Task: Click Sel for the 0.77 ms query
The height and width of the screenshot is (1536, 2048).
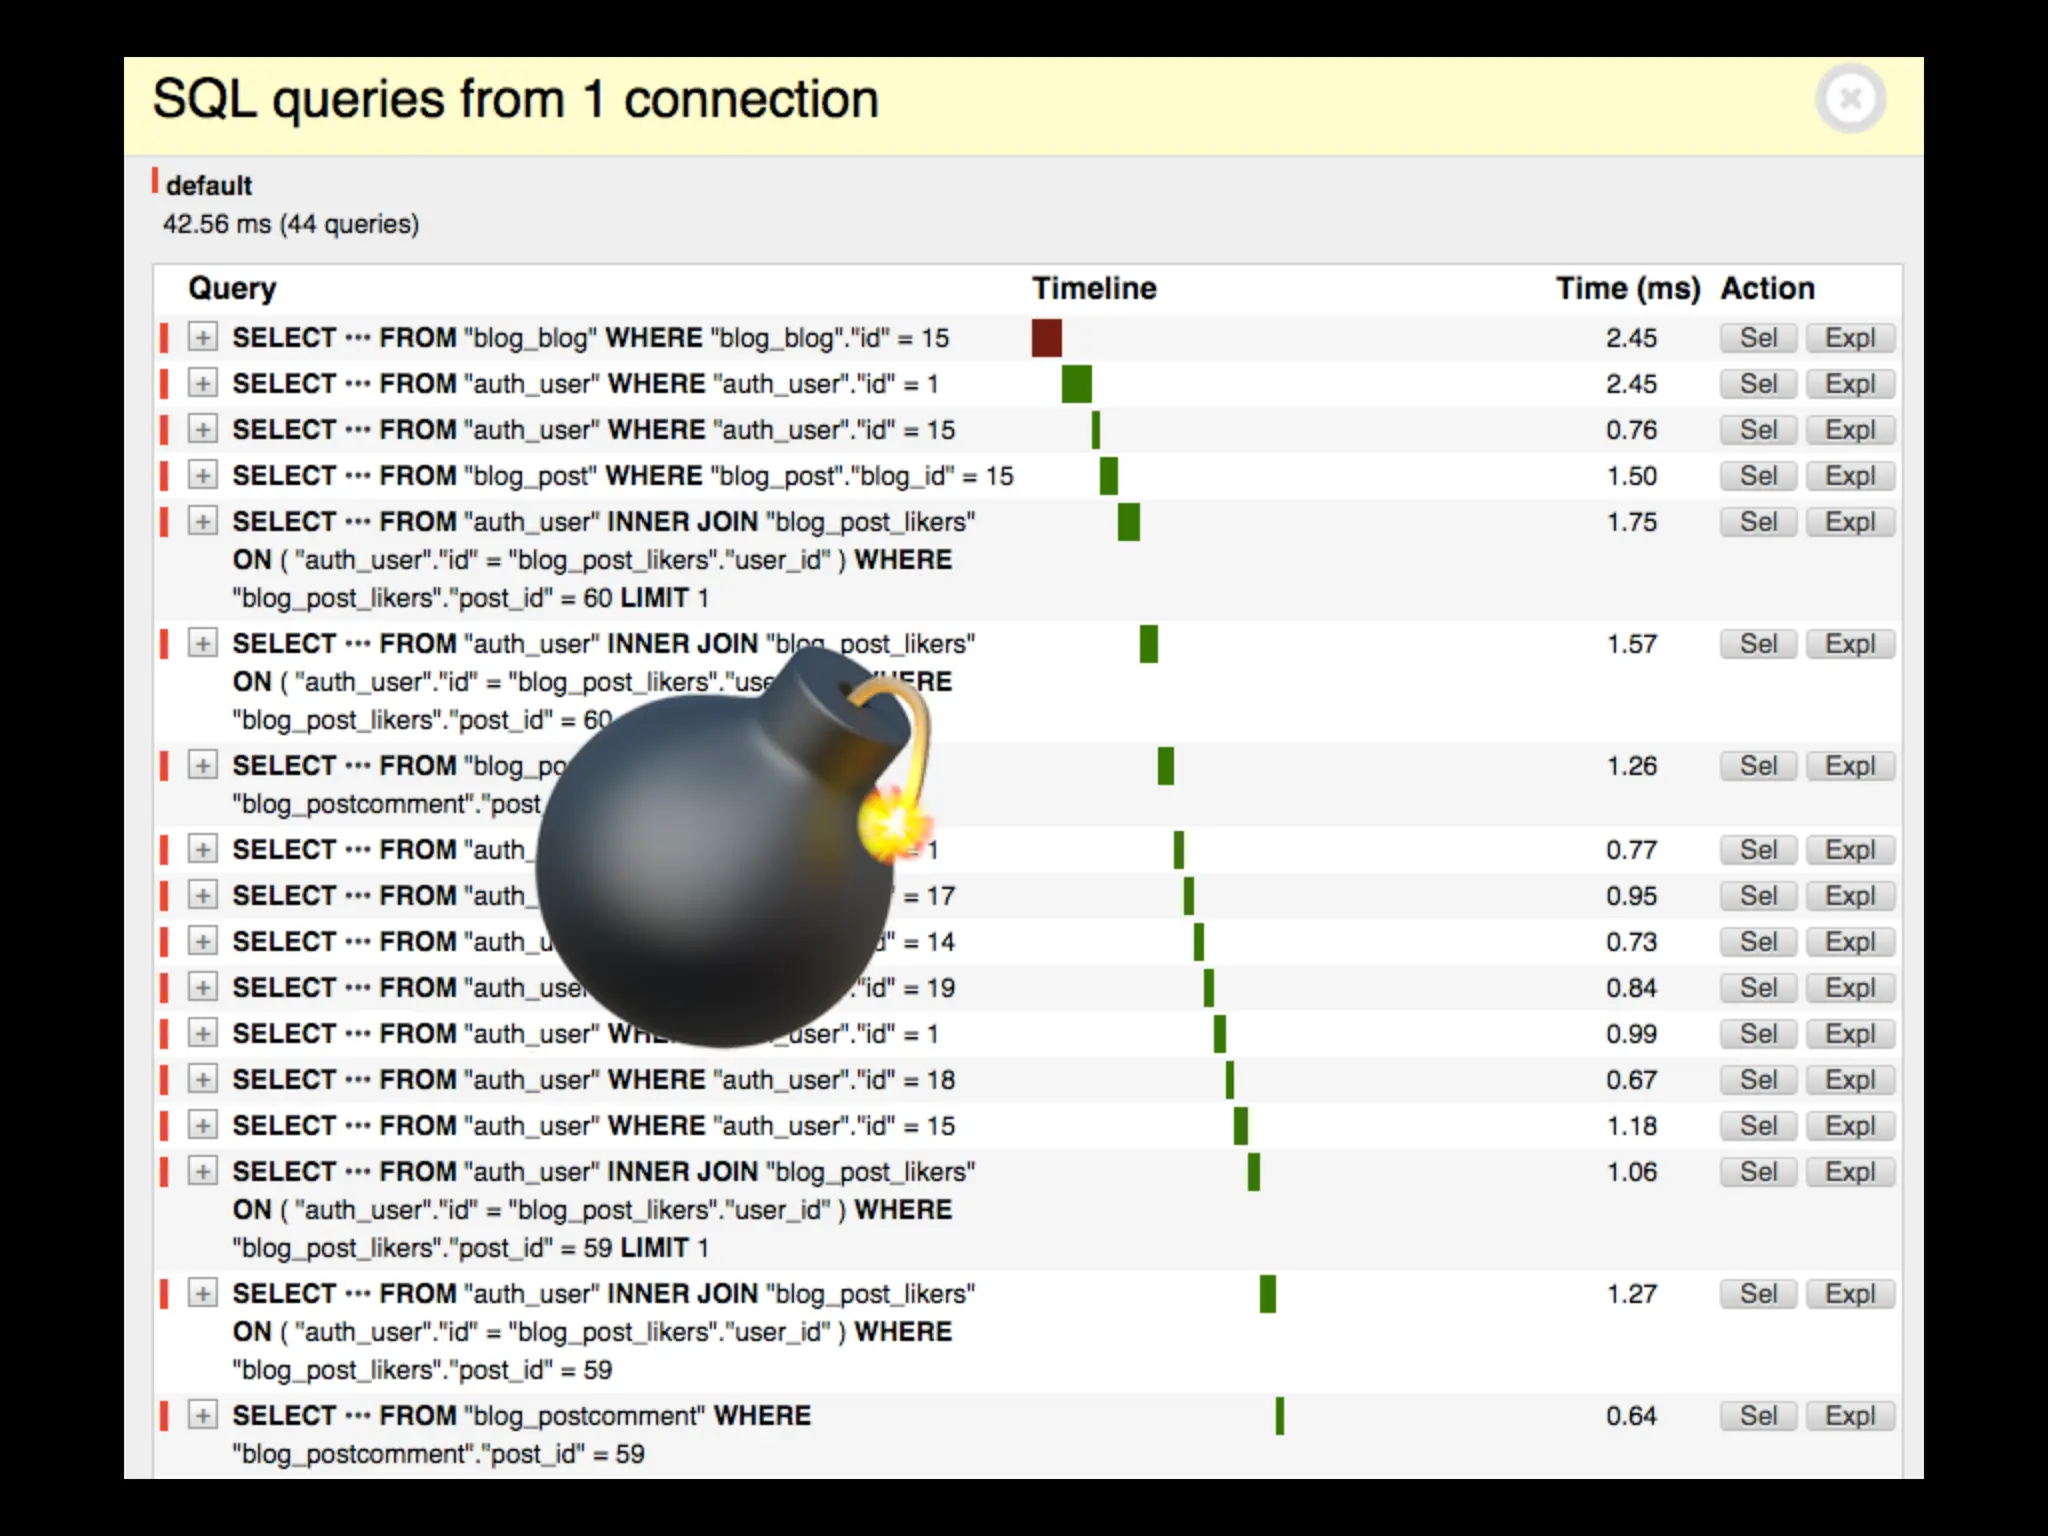Action: coord(1758,850)
